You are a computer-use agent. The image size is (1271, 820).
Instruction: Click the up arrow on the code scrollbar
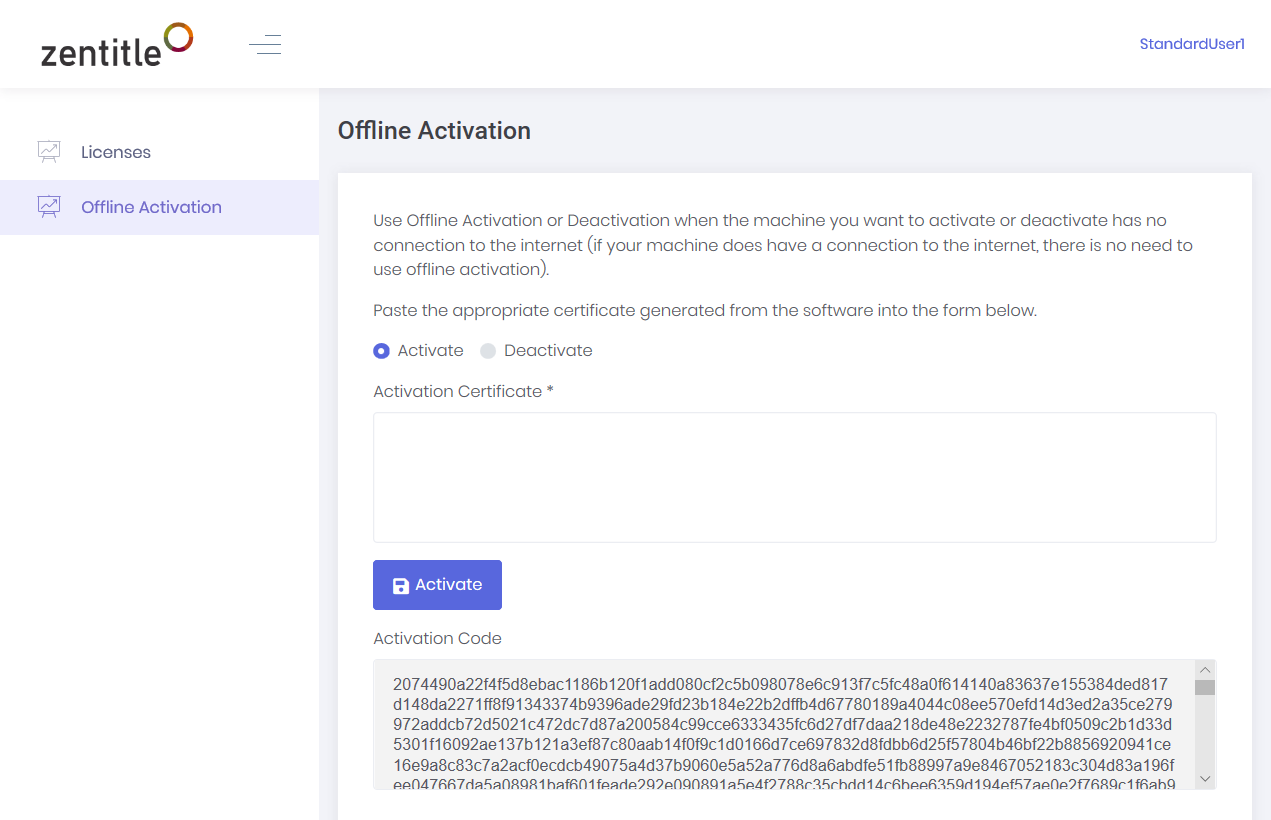[1205, 670]
